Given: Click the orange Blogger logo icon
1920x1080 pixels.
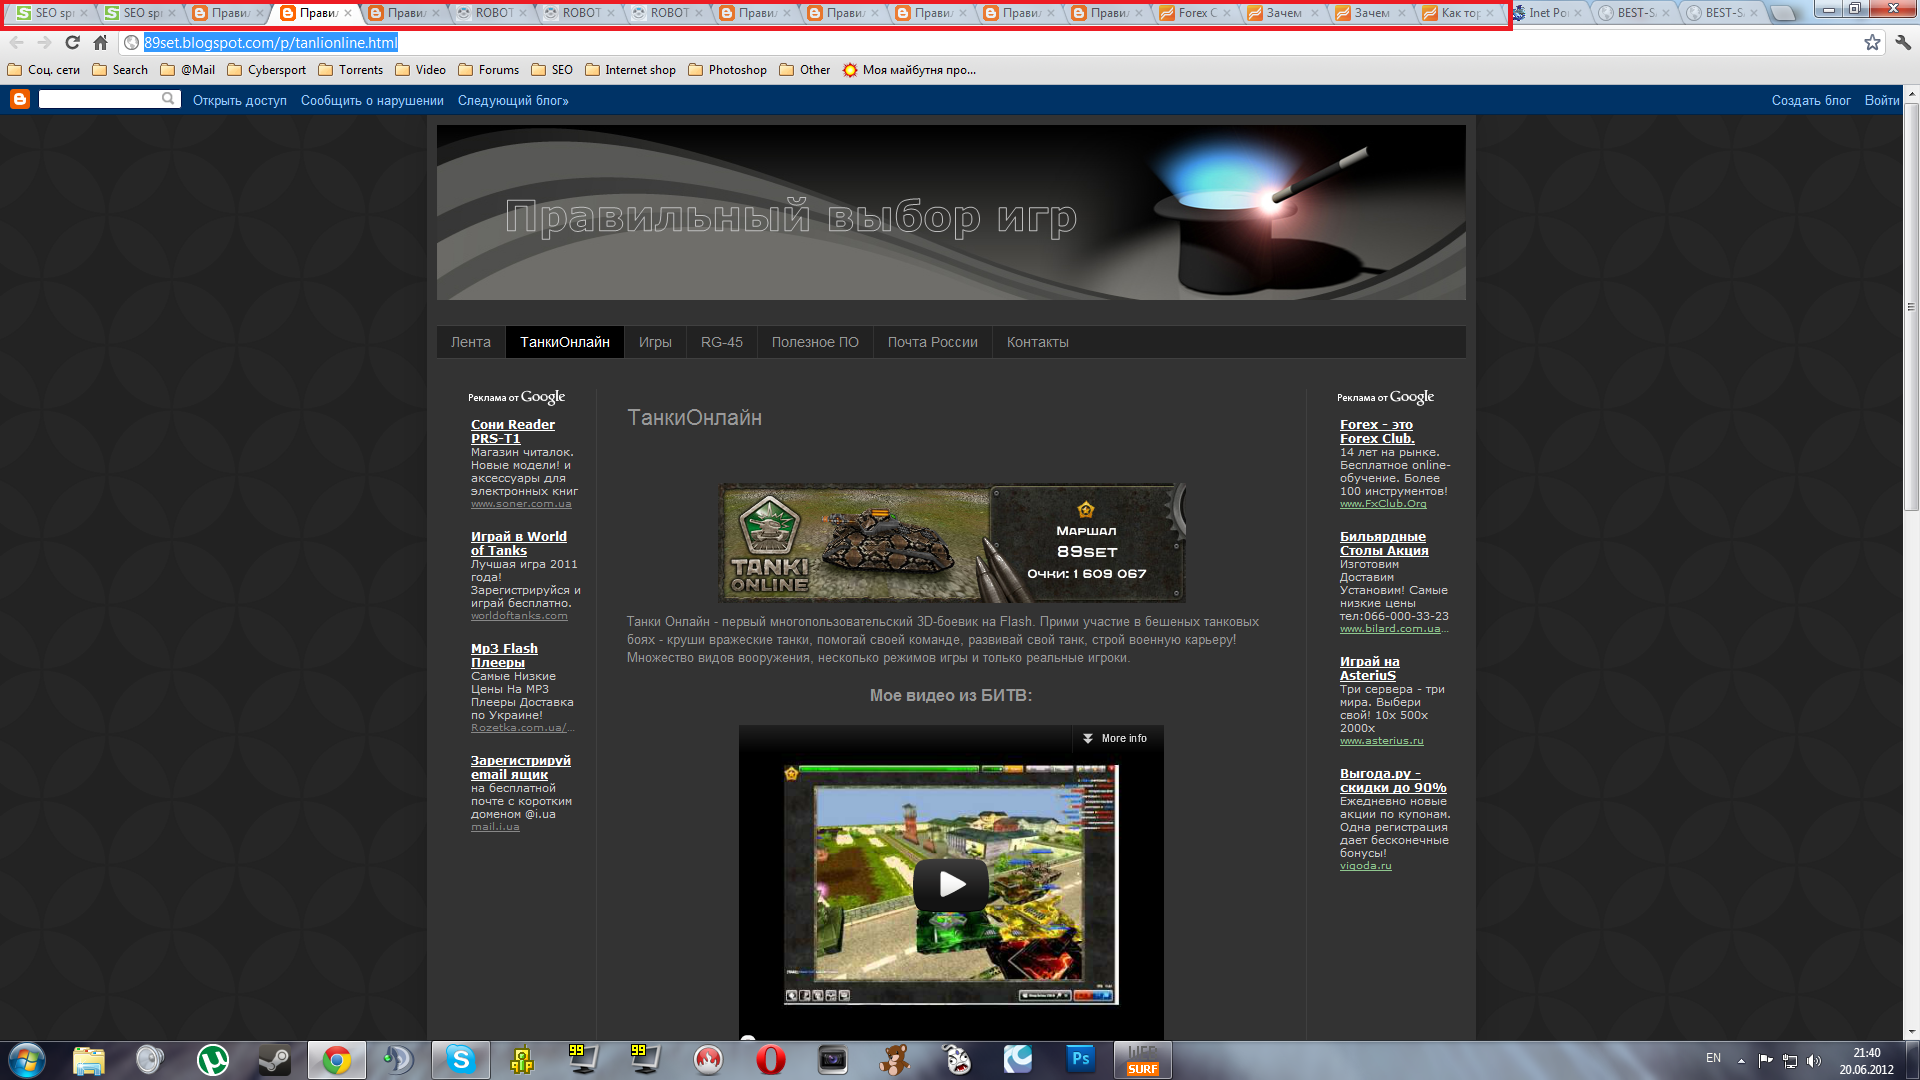Looking at the screenshot, I should [19, 99].
